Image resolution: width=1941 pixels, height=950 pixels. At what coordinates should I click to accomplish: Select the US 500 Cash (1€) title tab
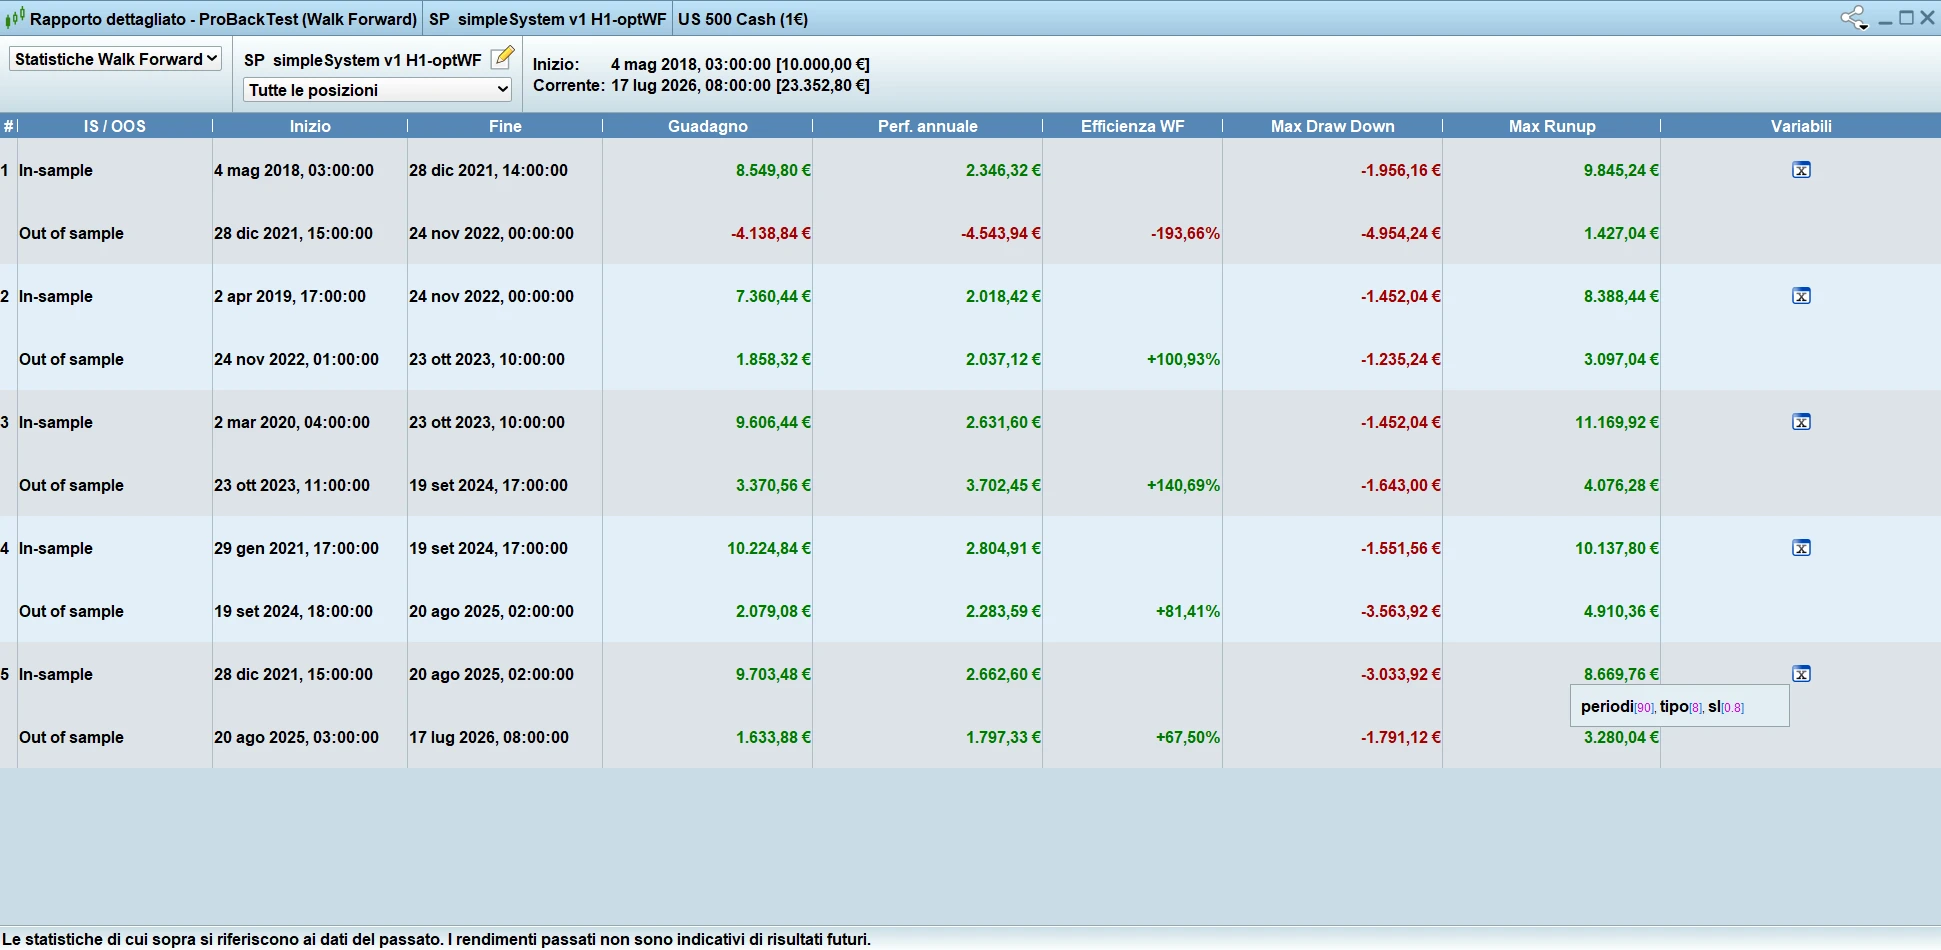[743, 19]
